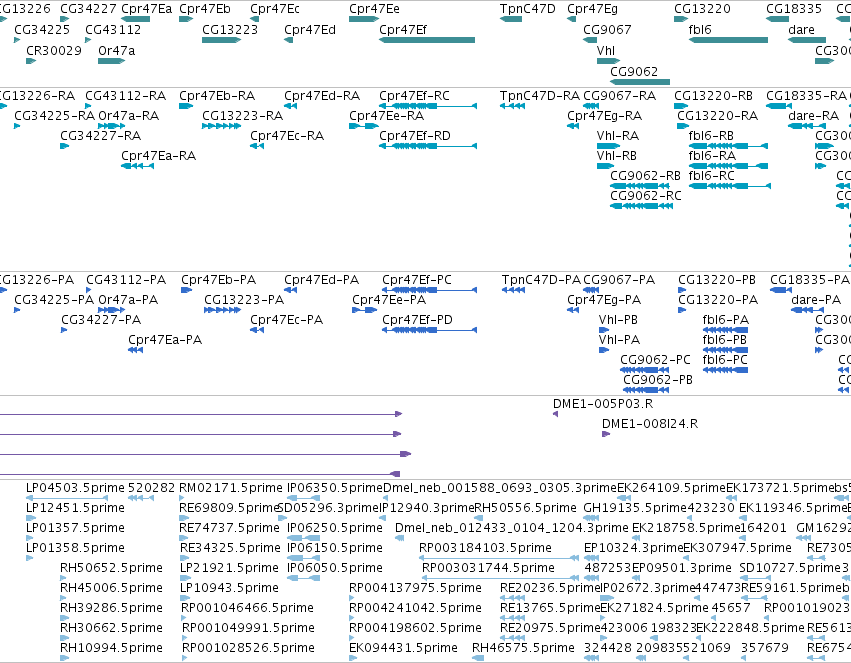Click protein Or47a-PA
The height and width of the screenshot is (663, 851).
tap(111, 310)
